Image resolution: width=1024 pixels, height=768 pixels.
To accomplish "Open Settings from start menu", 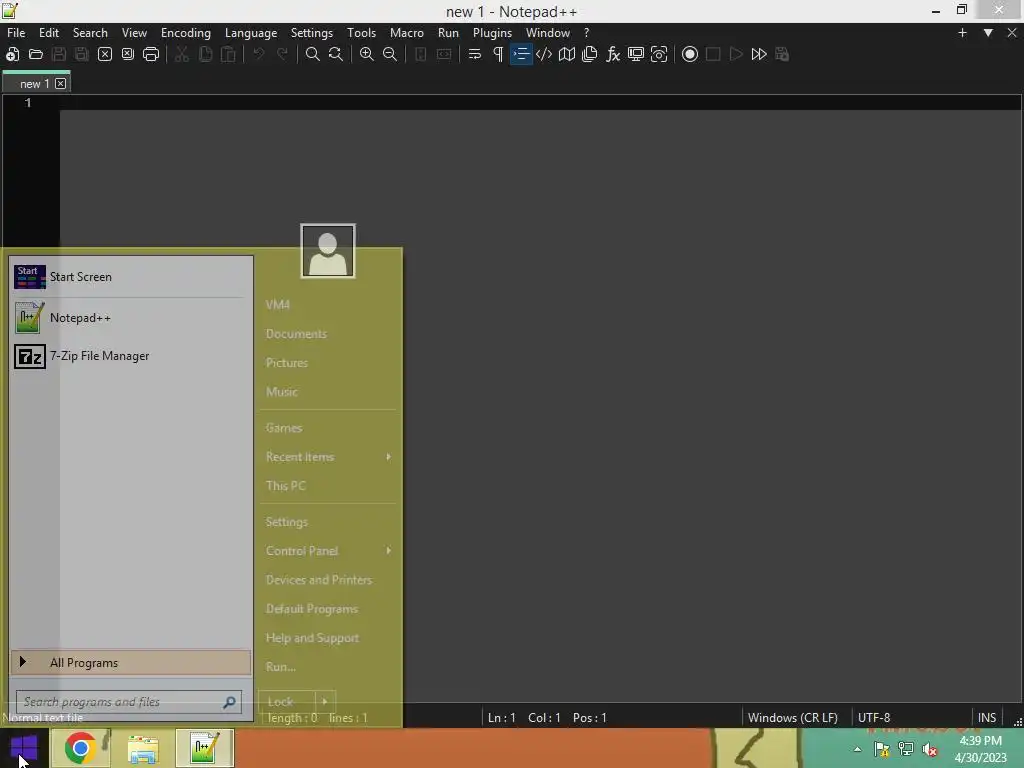I will 287,522.
